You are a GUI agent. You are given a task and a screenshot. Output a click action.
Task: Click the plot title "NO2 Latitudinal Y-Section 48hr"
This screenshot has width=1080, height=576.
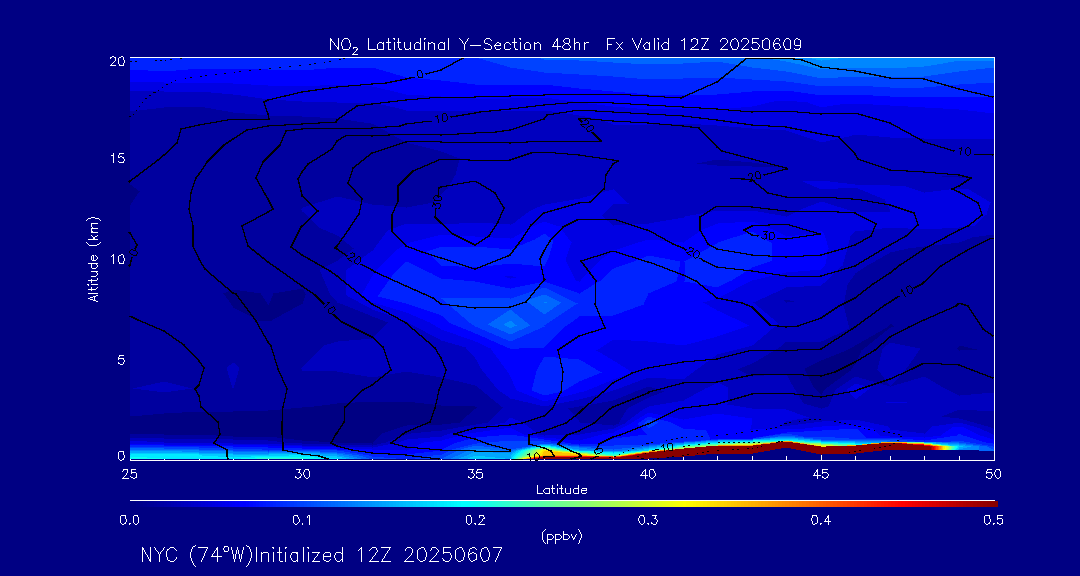coord(461,45)
